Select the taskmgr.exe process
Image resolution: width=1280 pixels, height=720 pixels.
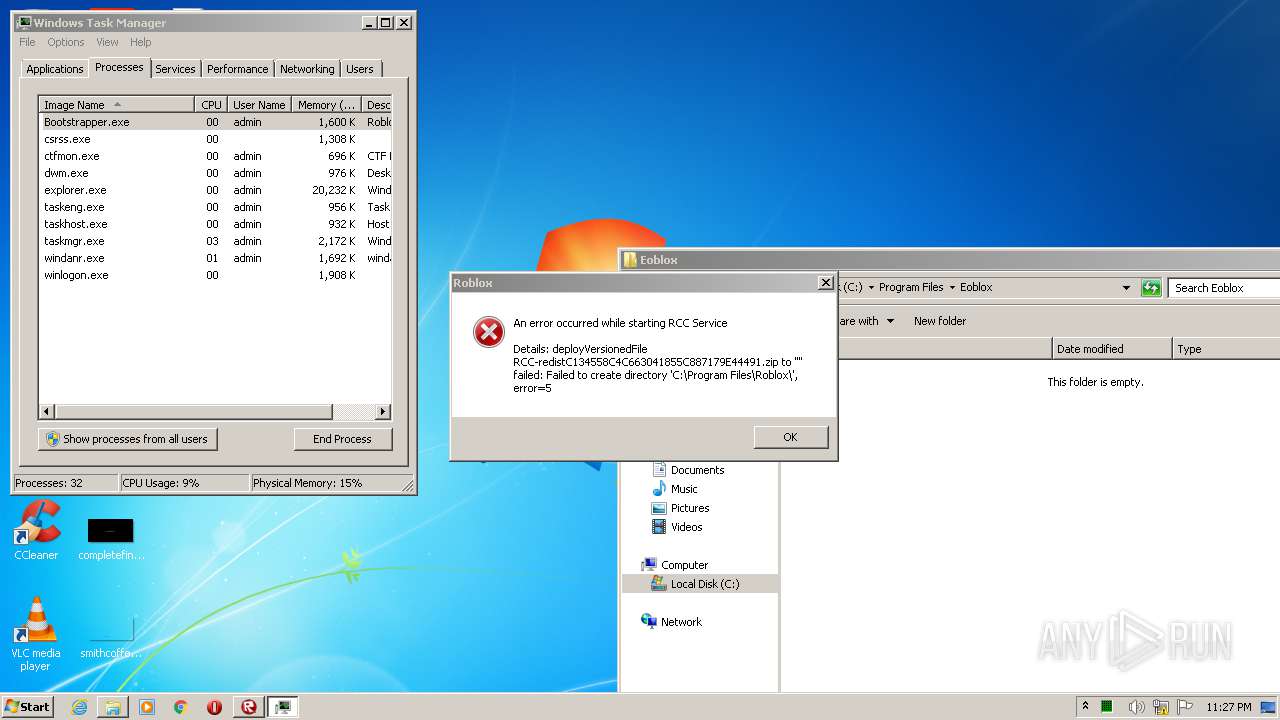coord(215,241)
